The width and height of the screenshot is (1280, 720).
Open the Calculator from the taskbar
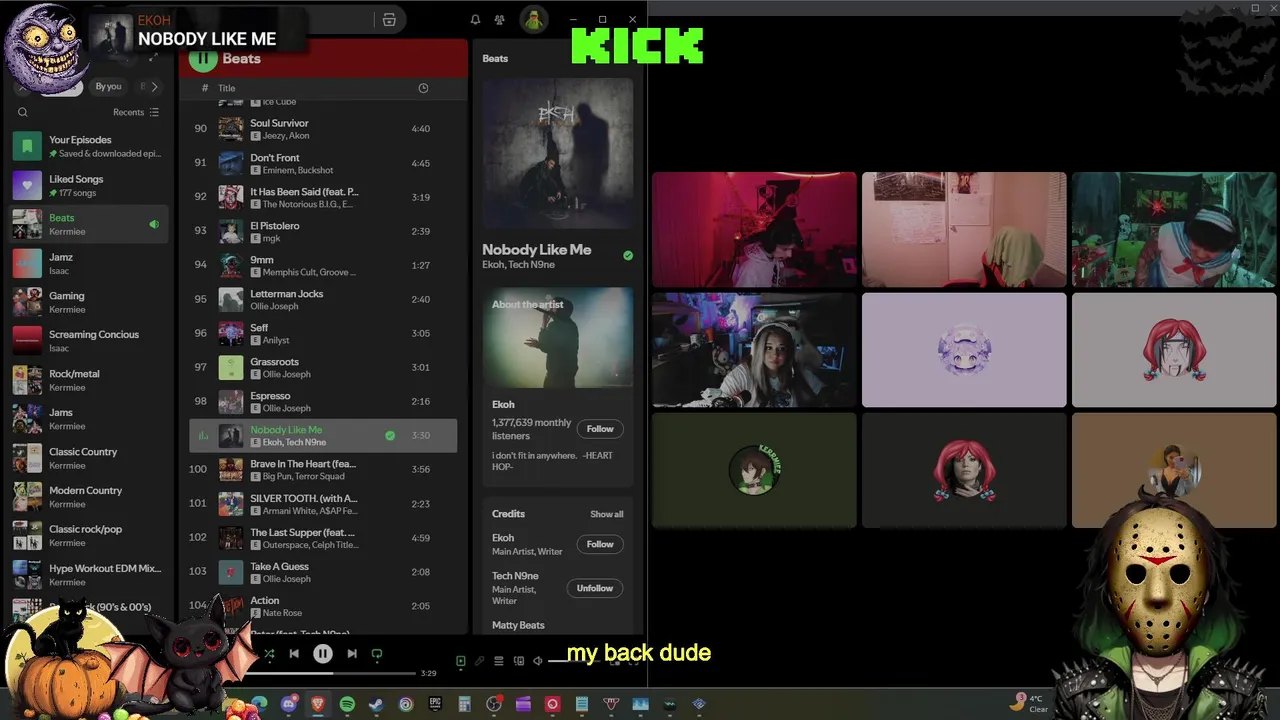(x=465, y=704)
